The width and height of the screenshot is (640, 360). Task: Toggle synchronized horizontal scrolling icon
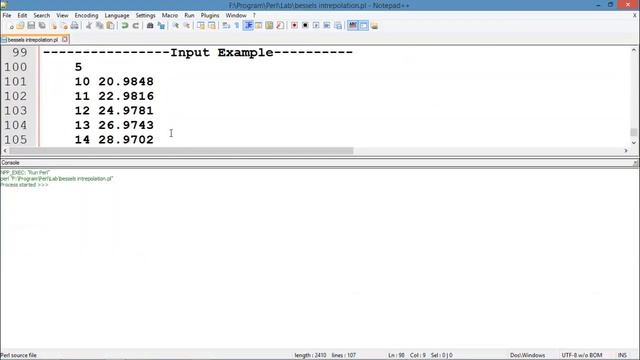point(211,26)
